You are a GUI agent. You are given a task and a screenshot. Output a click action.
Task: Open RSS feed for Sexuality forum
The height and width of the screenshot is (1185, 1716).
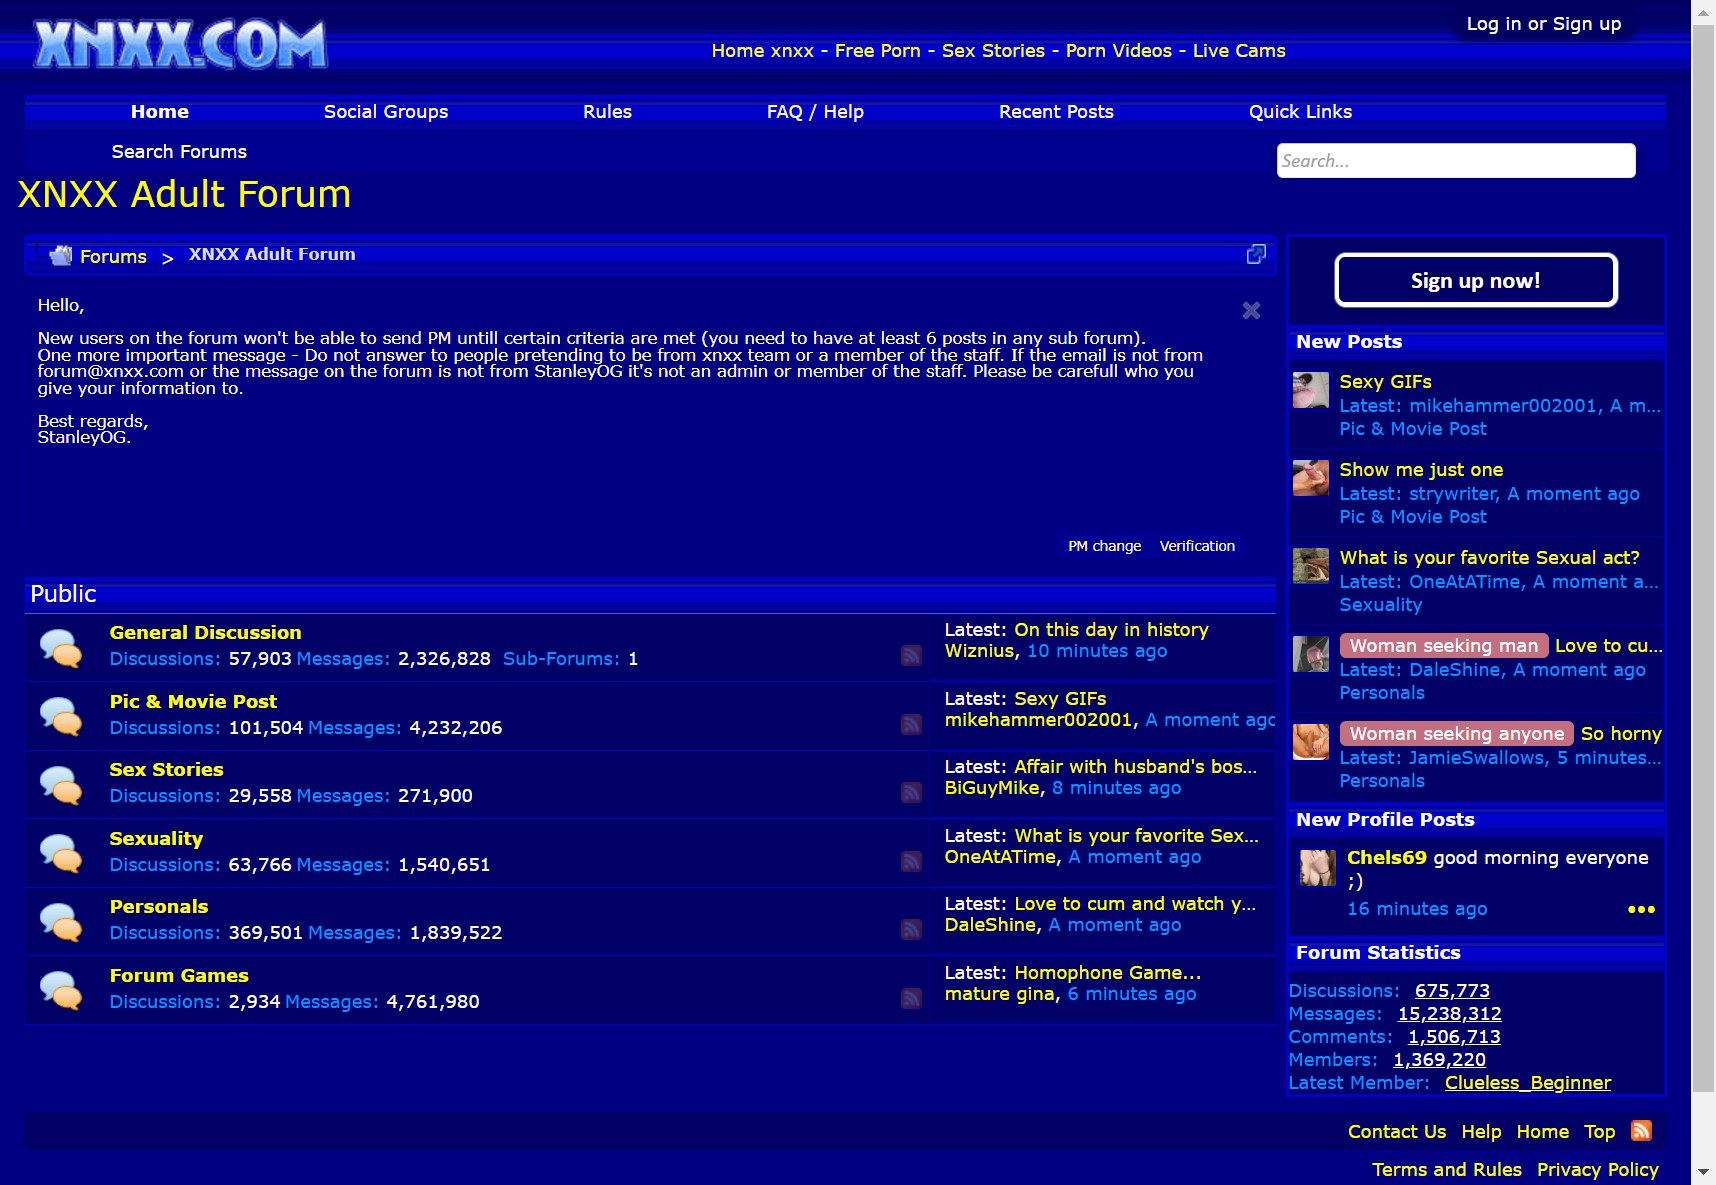point(910,861)
